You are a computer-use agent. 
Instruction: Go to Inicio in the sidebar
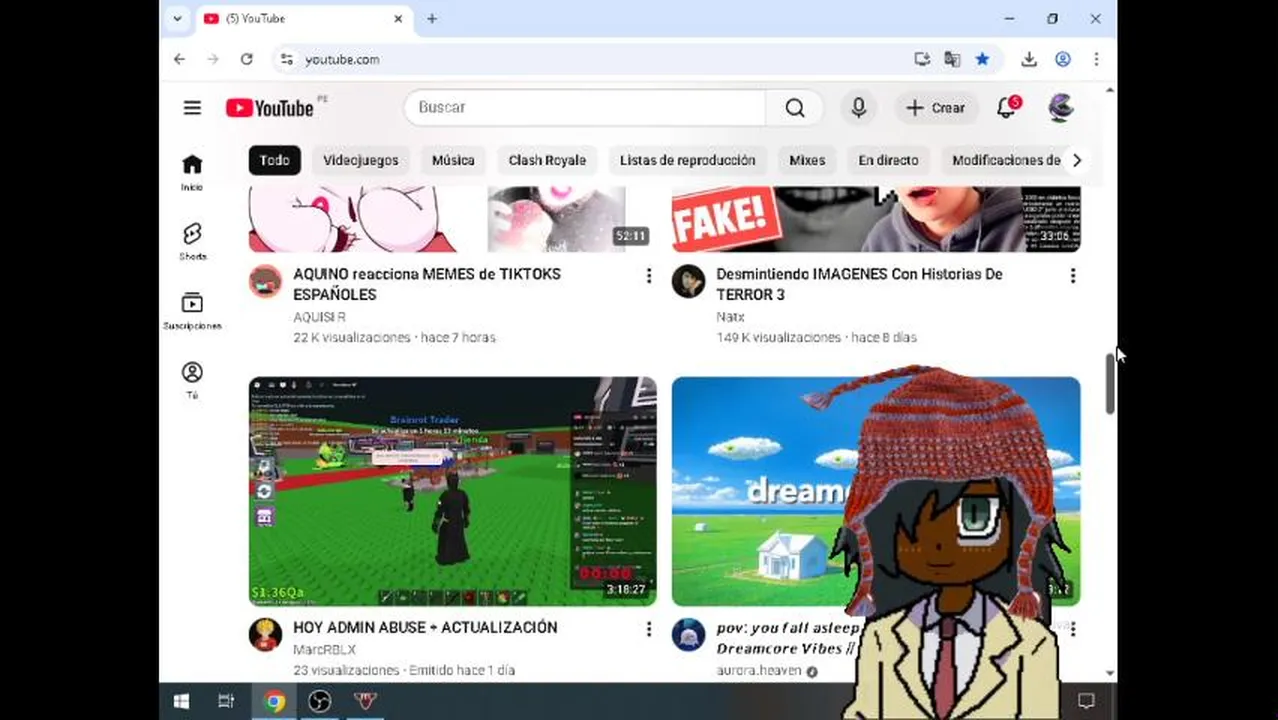192,172
